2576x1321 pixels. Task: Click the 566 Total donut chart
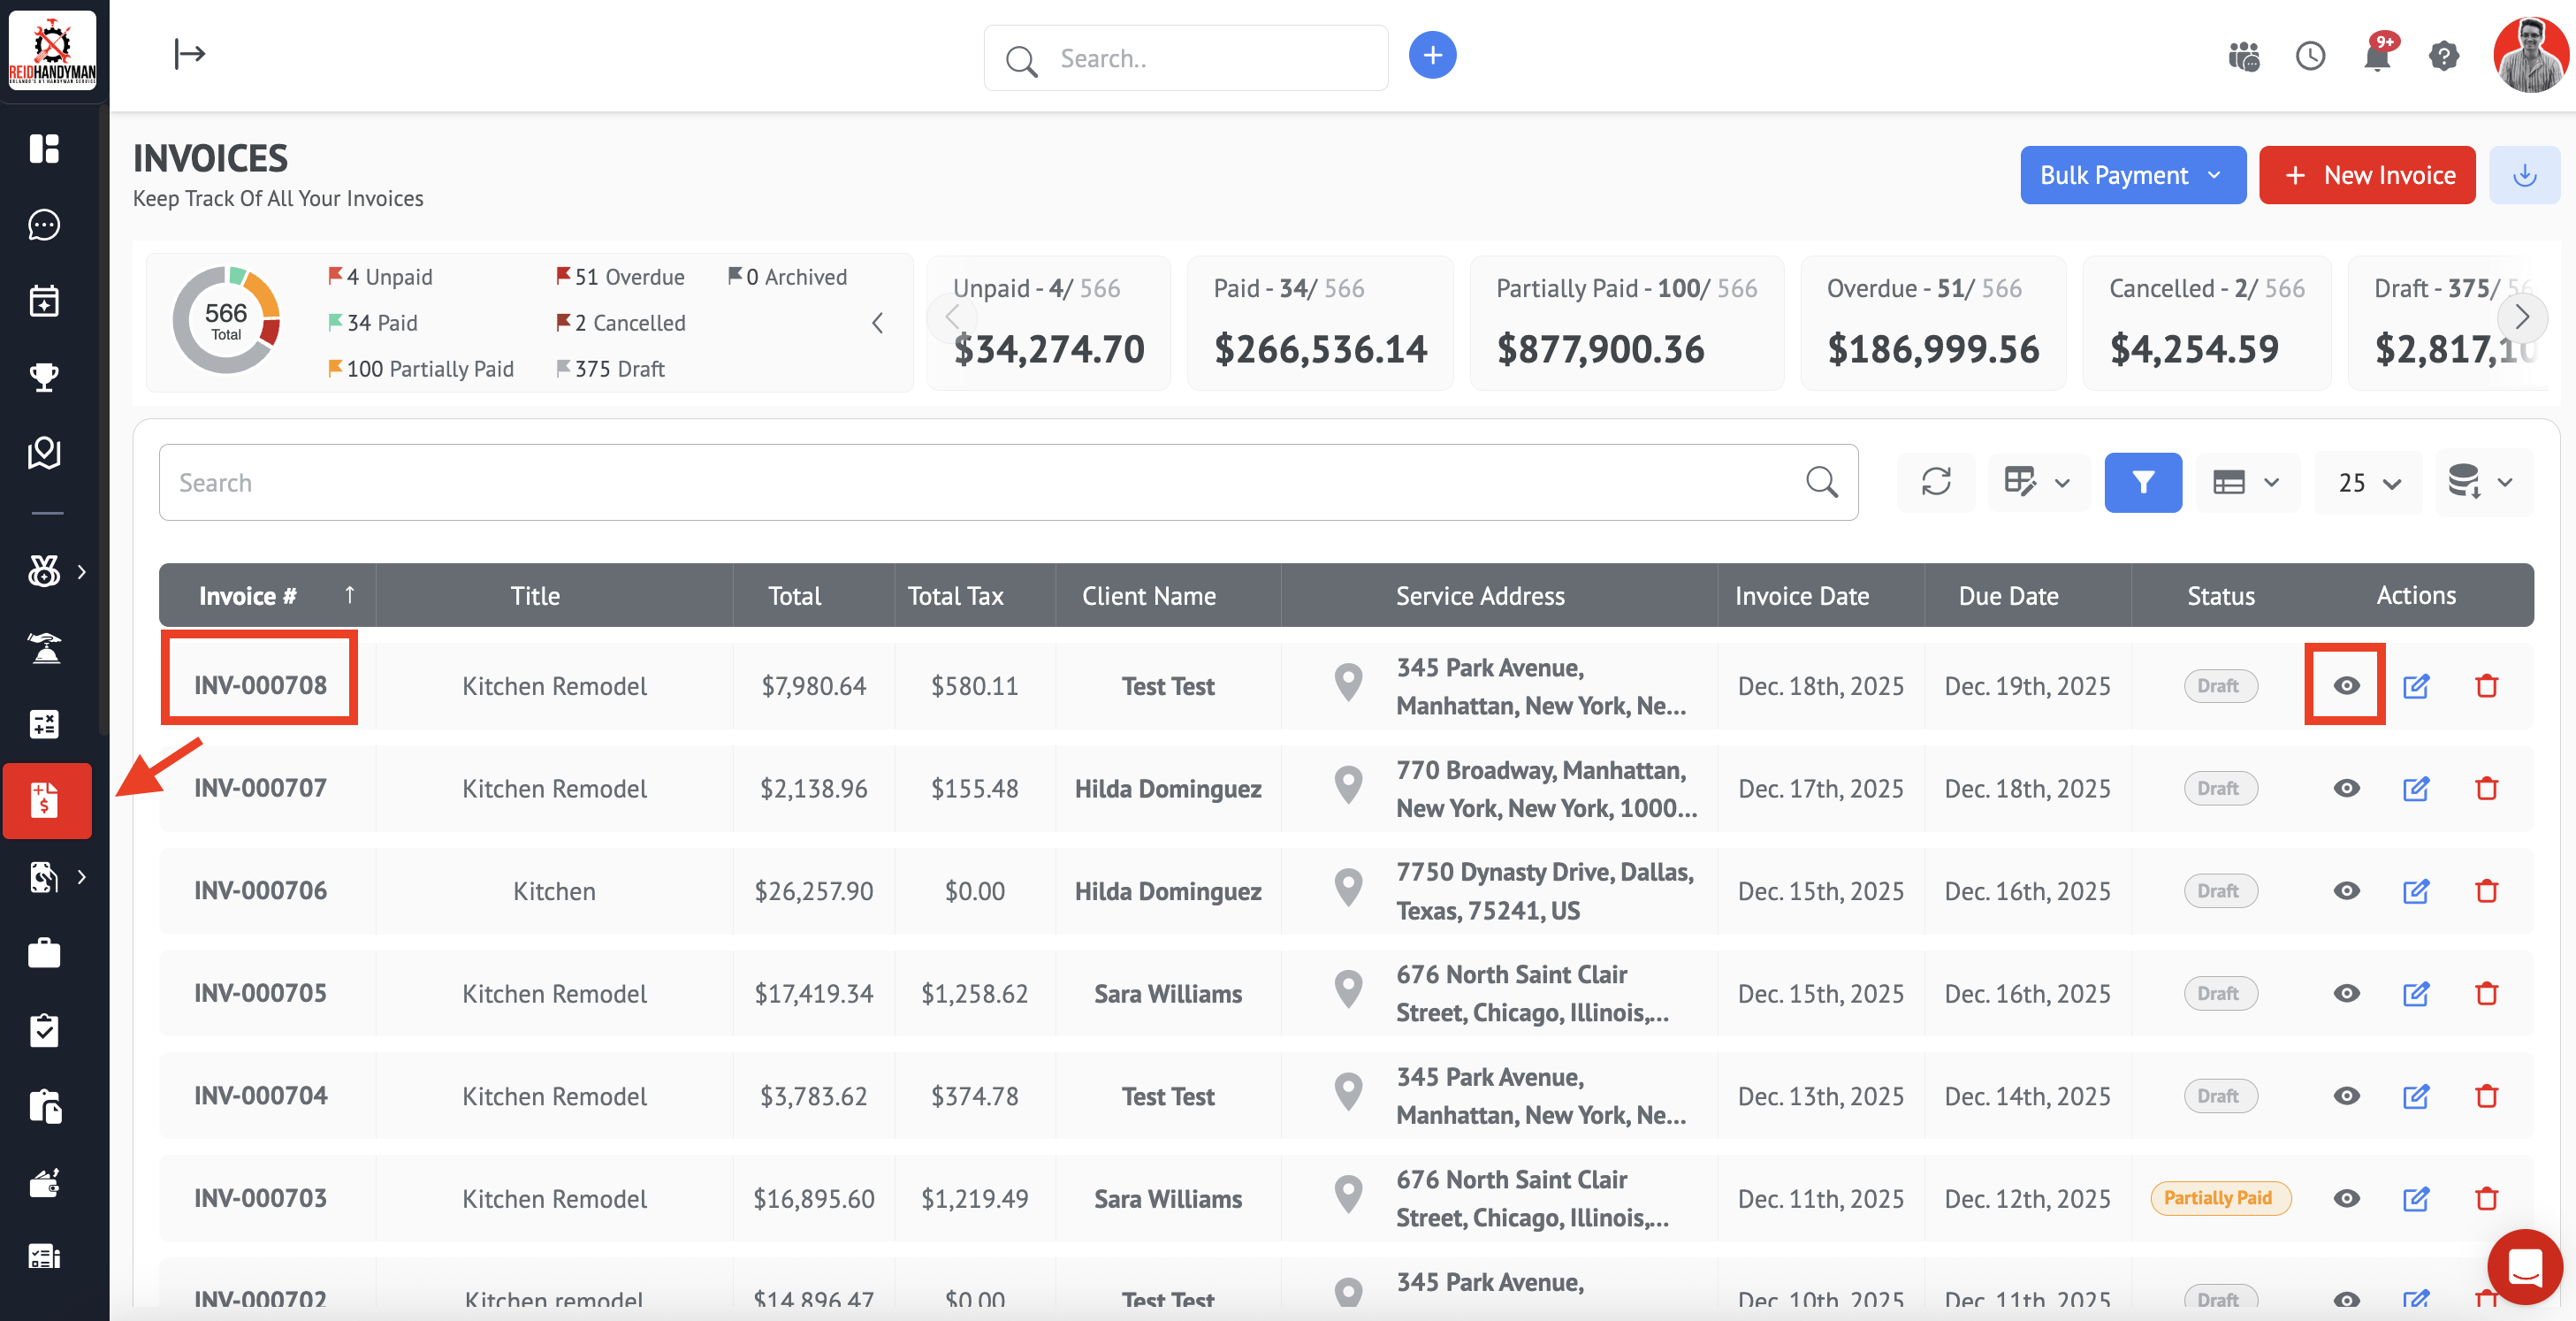tap(227, 320)
